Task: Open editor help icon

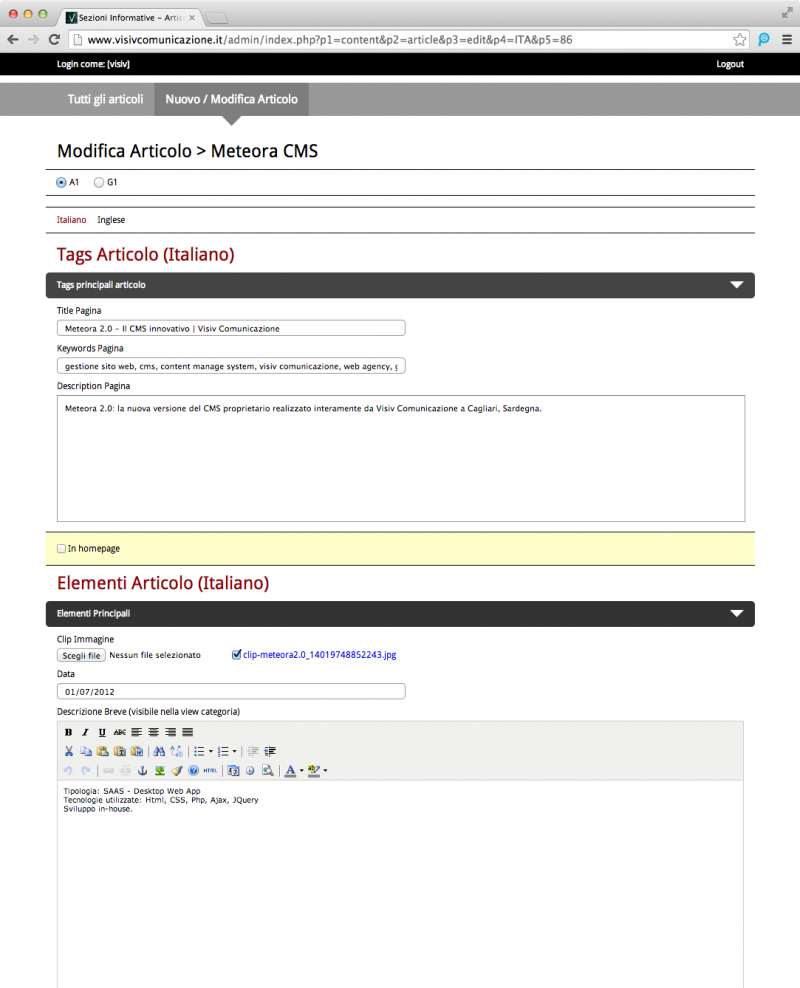Action: click(x=193, y=770)
